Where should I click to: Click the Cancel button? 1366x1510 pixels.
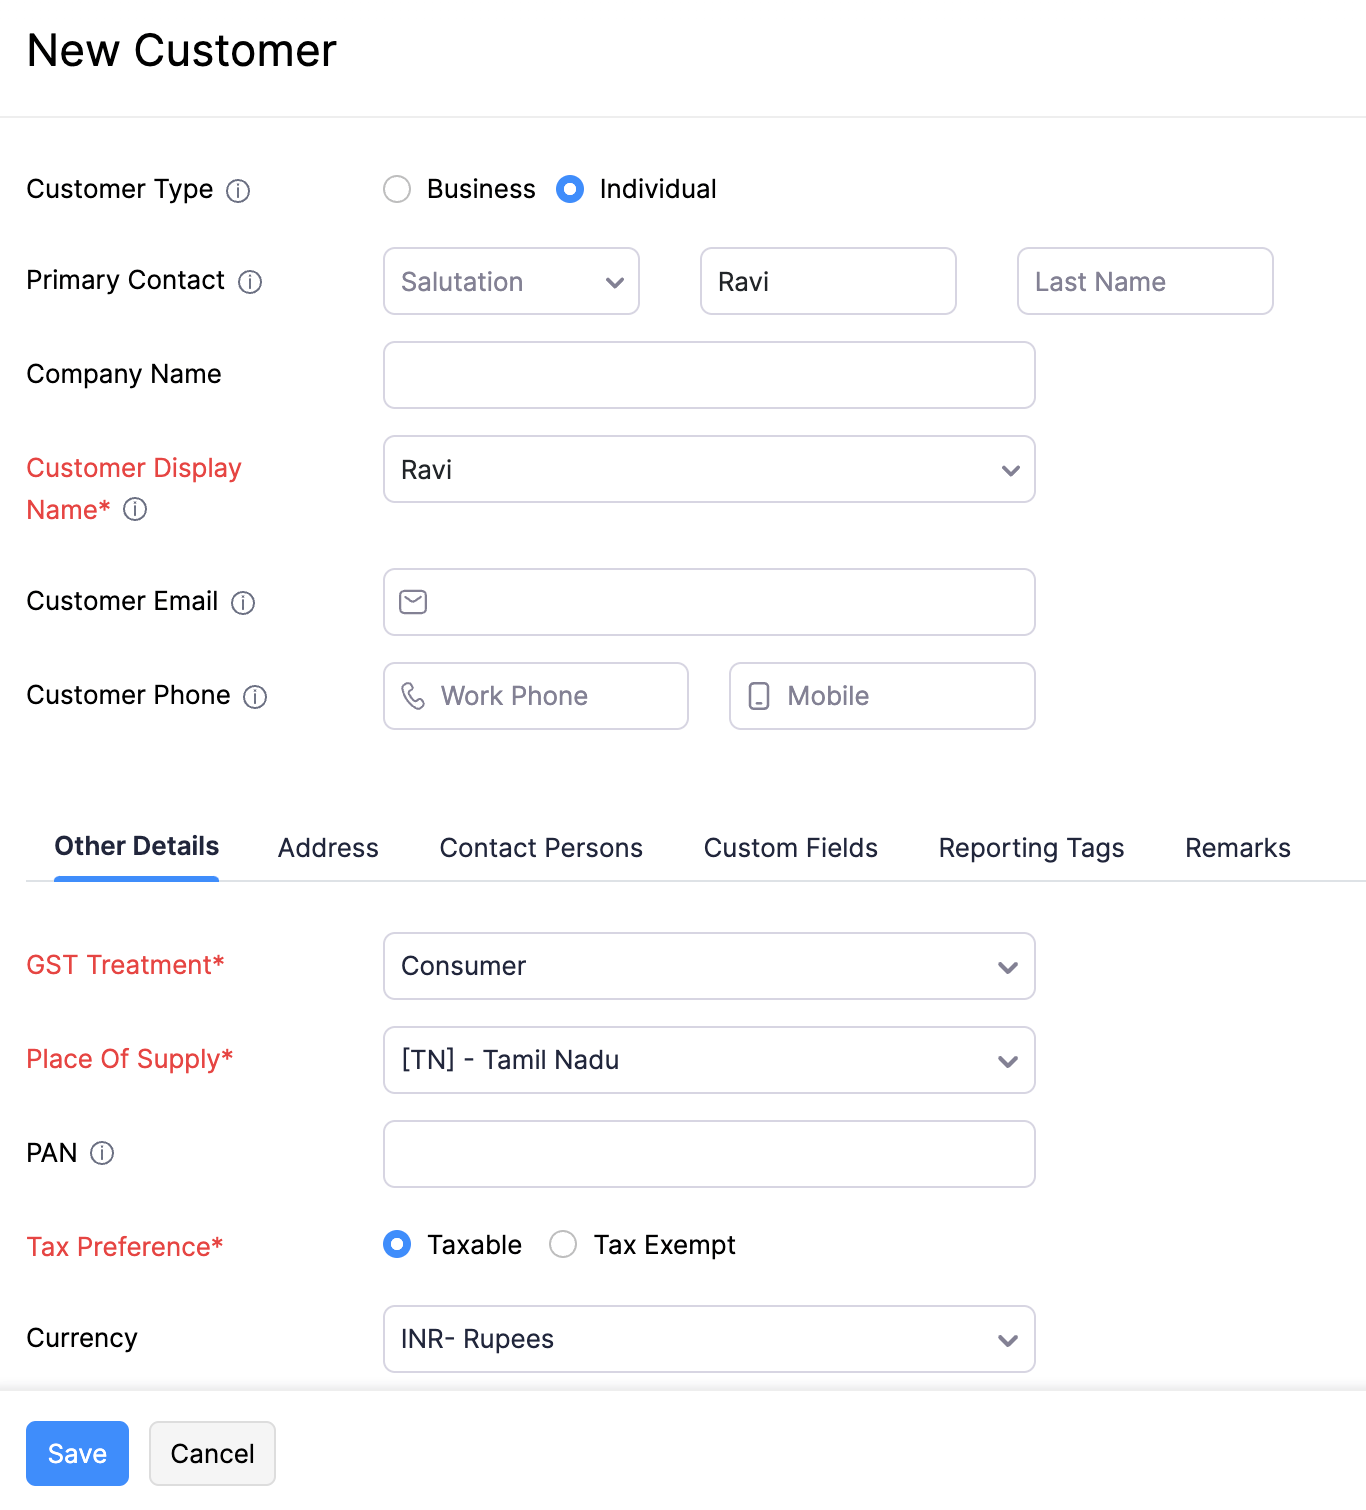click(x=212, y=1453)
